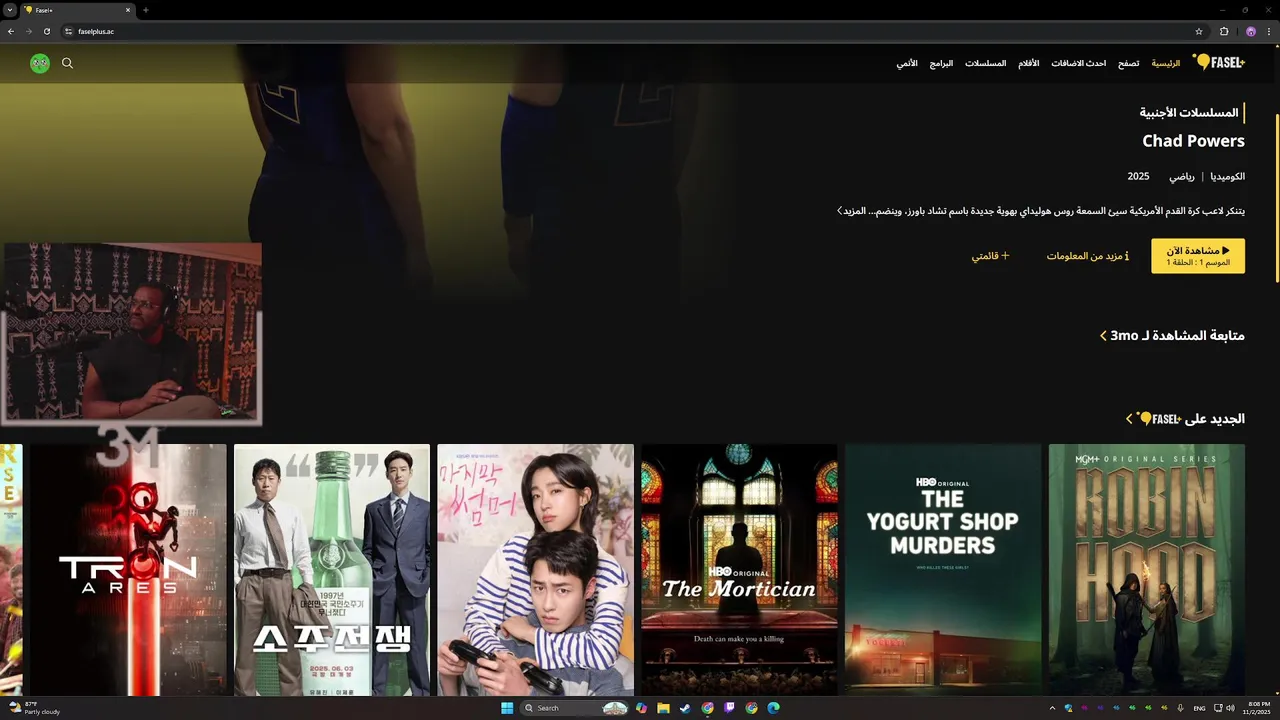Open The Mortician poster
Viewport: 1280px width, 720px height.
click(739, 570)
